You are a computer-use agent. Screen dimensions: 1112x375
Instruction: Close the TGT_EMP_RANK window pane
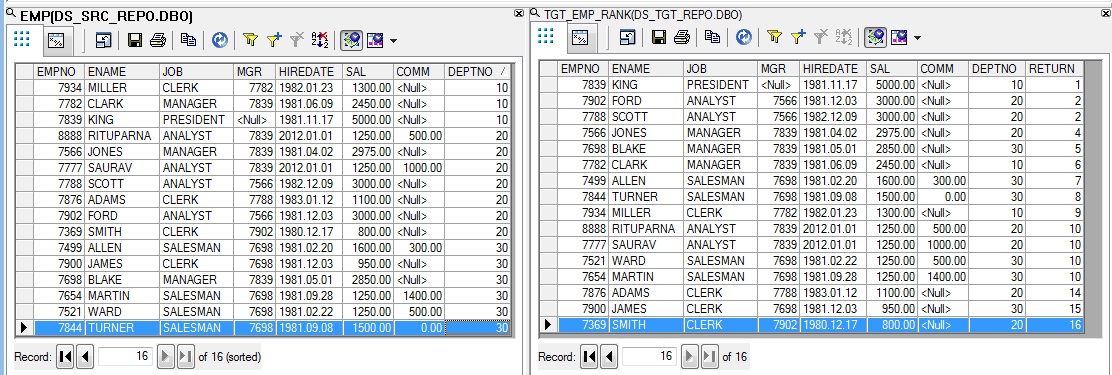point(1106,13)
